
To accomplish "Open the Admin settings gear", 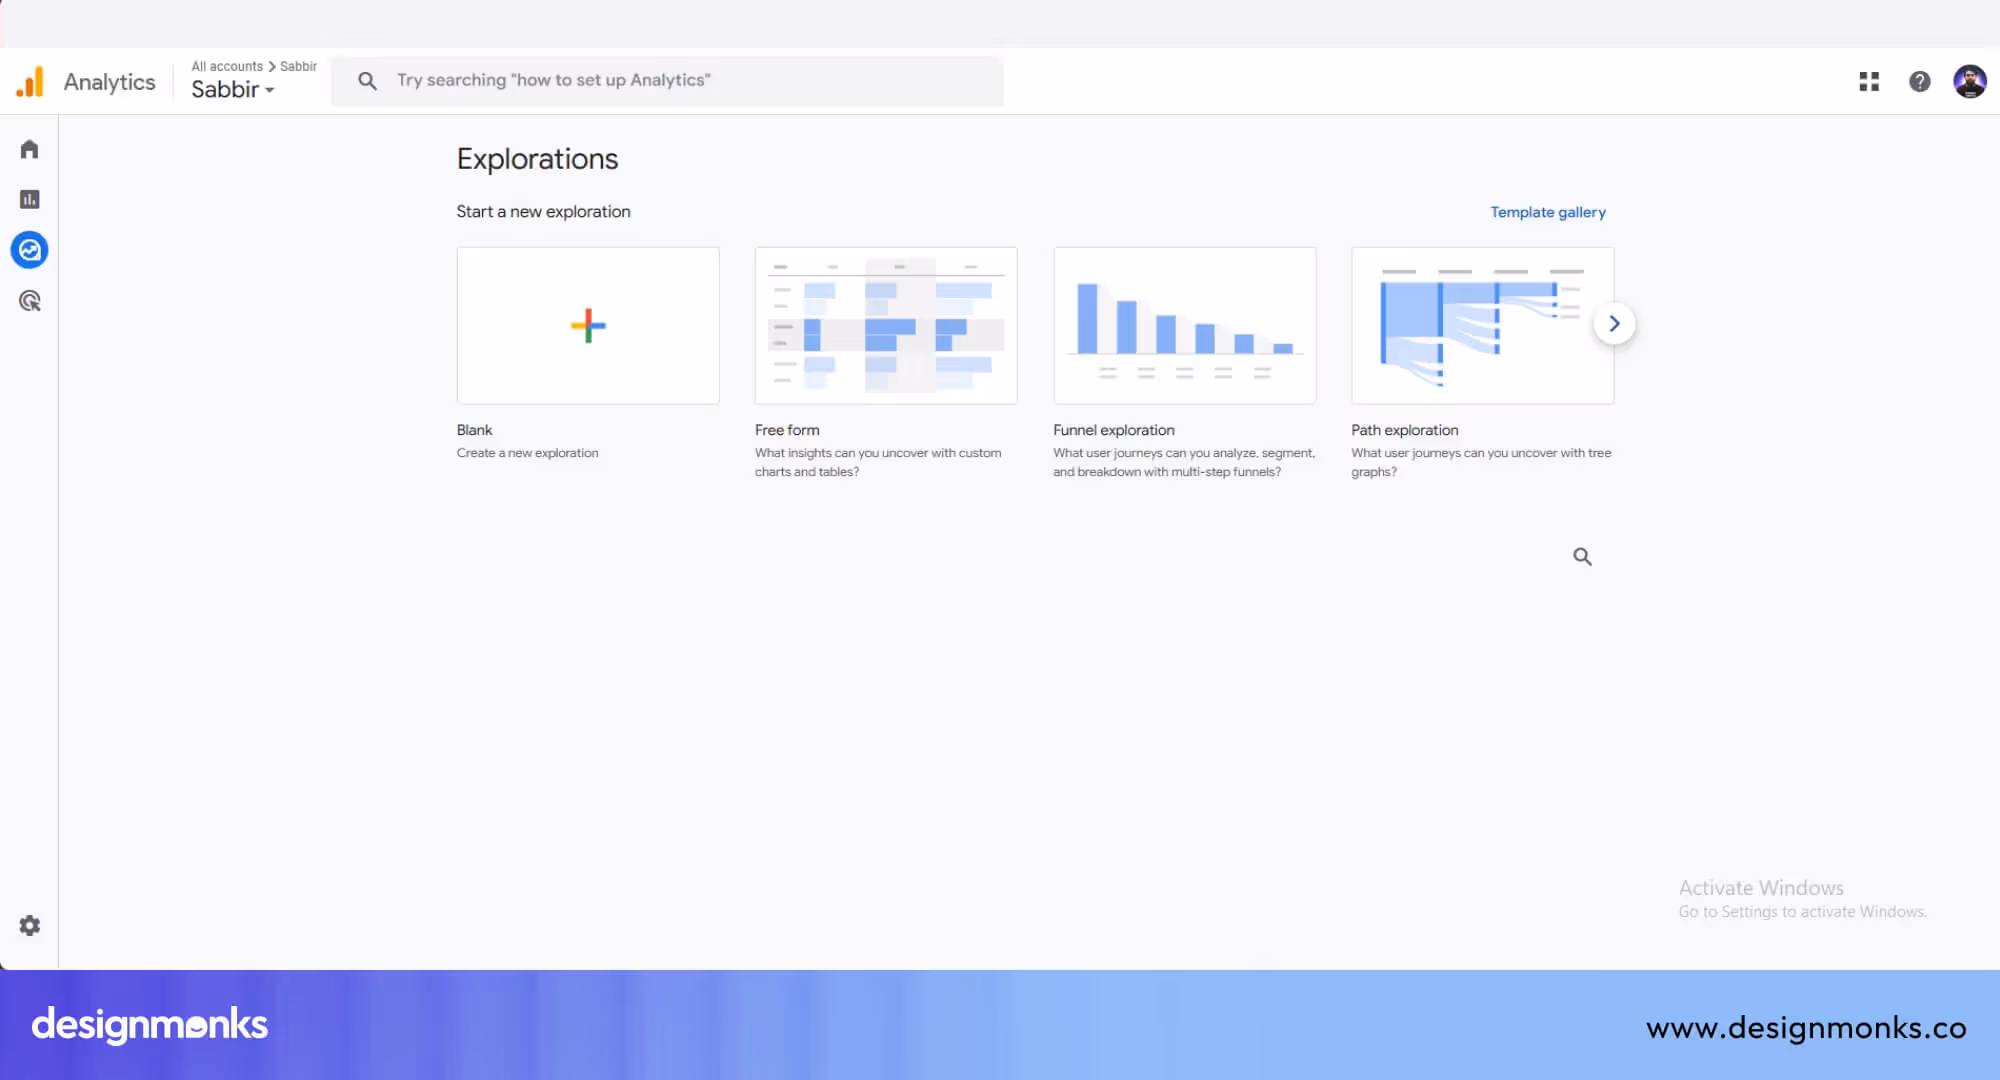I will 29,926.
